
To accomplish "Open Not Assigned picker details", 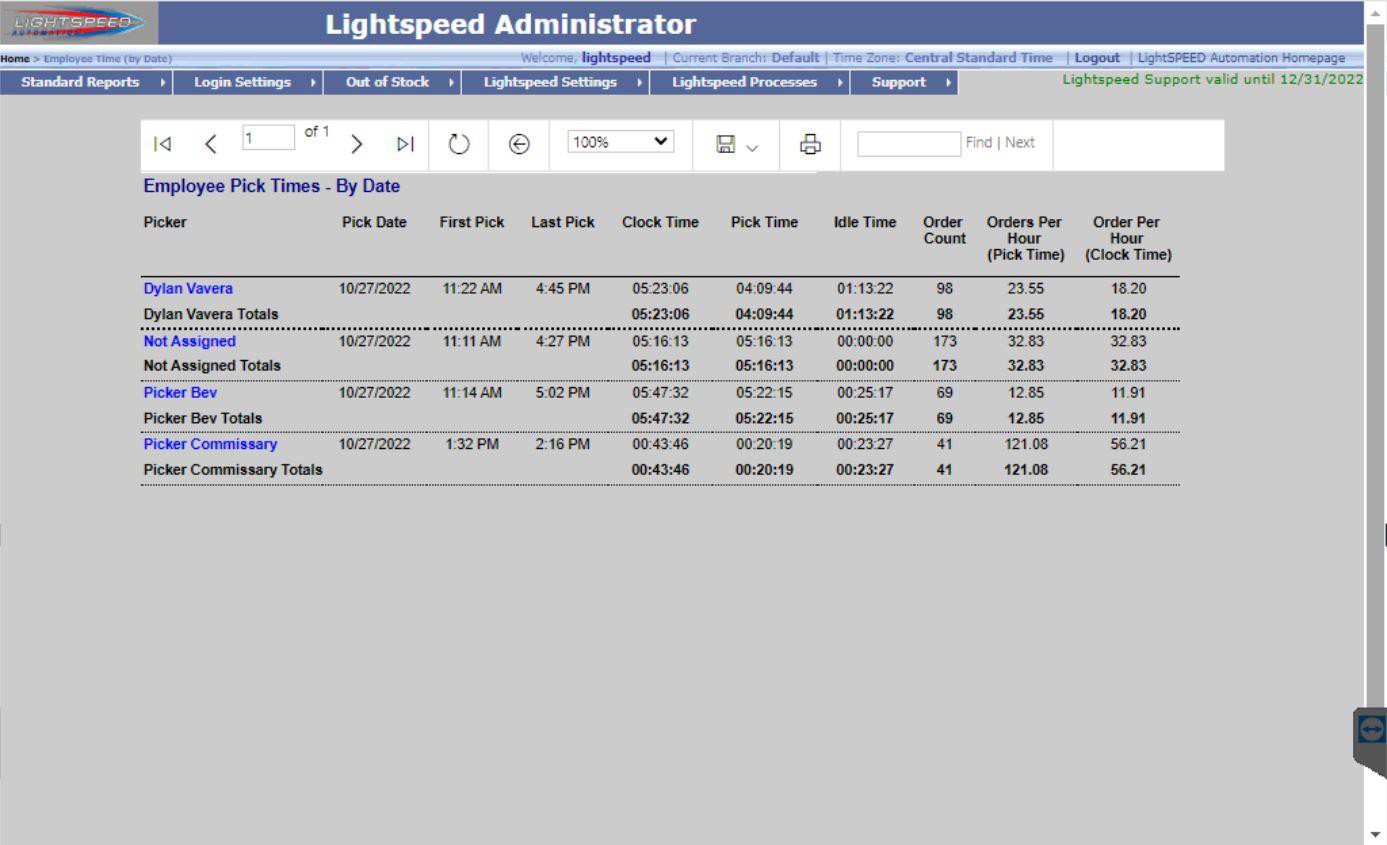I will [190, 341].
